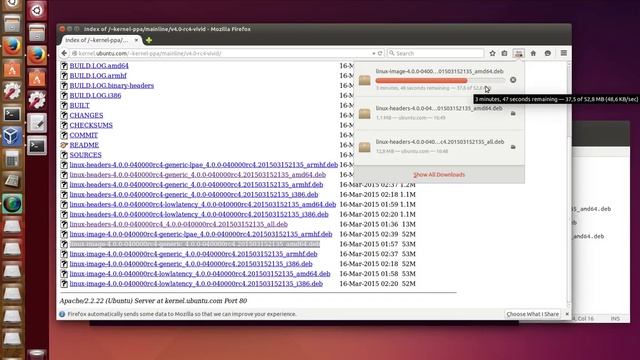Open the COMMIT link
Viewport: 640px width, 360px height.
click(x=84, y=135)
